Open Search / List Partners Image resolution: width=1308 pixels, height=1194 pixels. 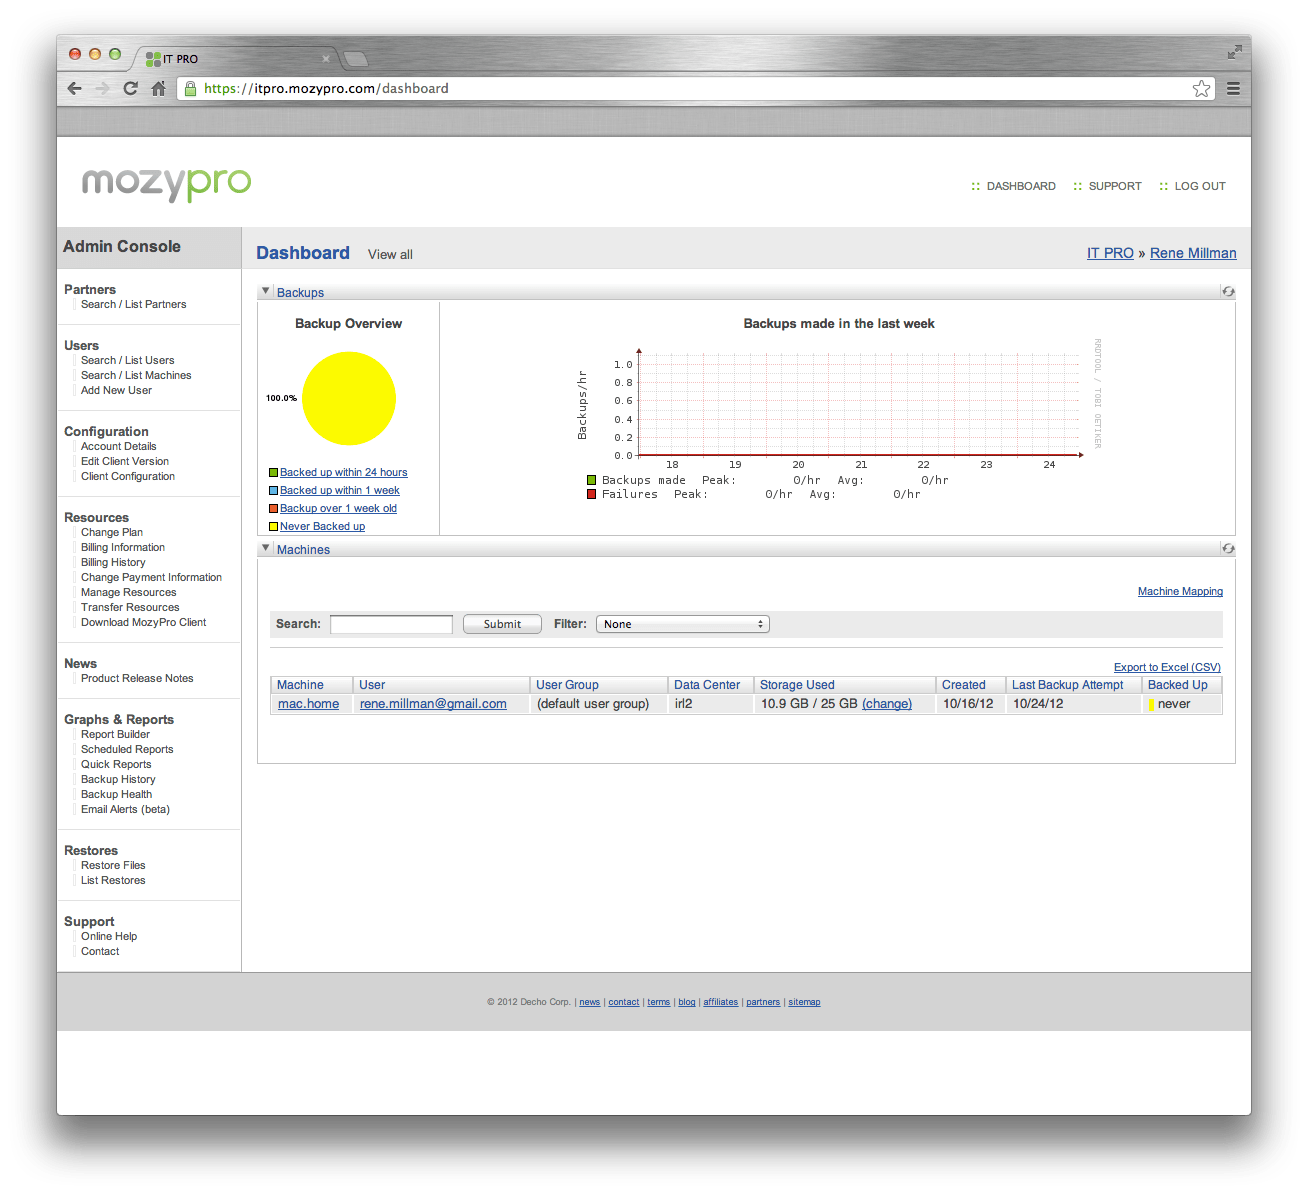(133, 304)
